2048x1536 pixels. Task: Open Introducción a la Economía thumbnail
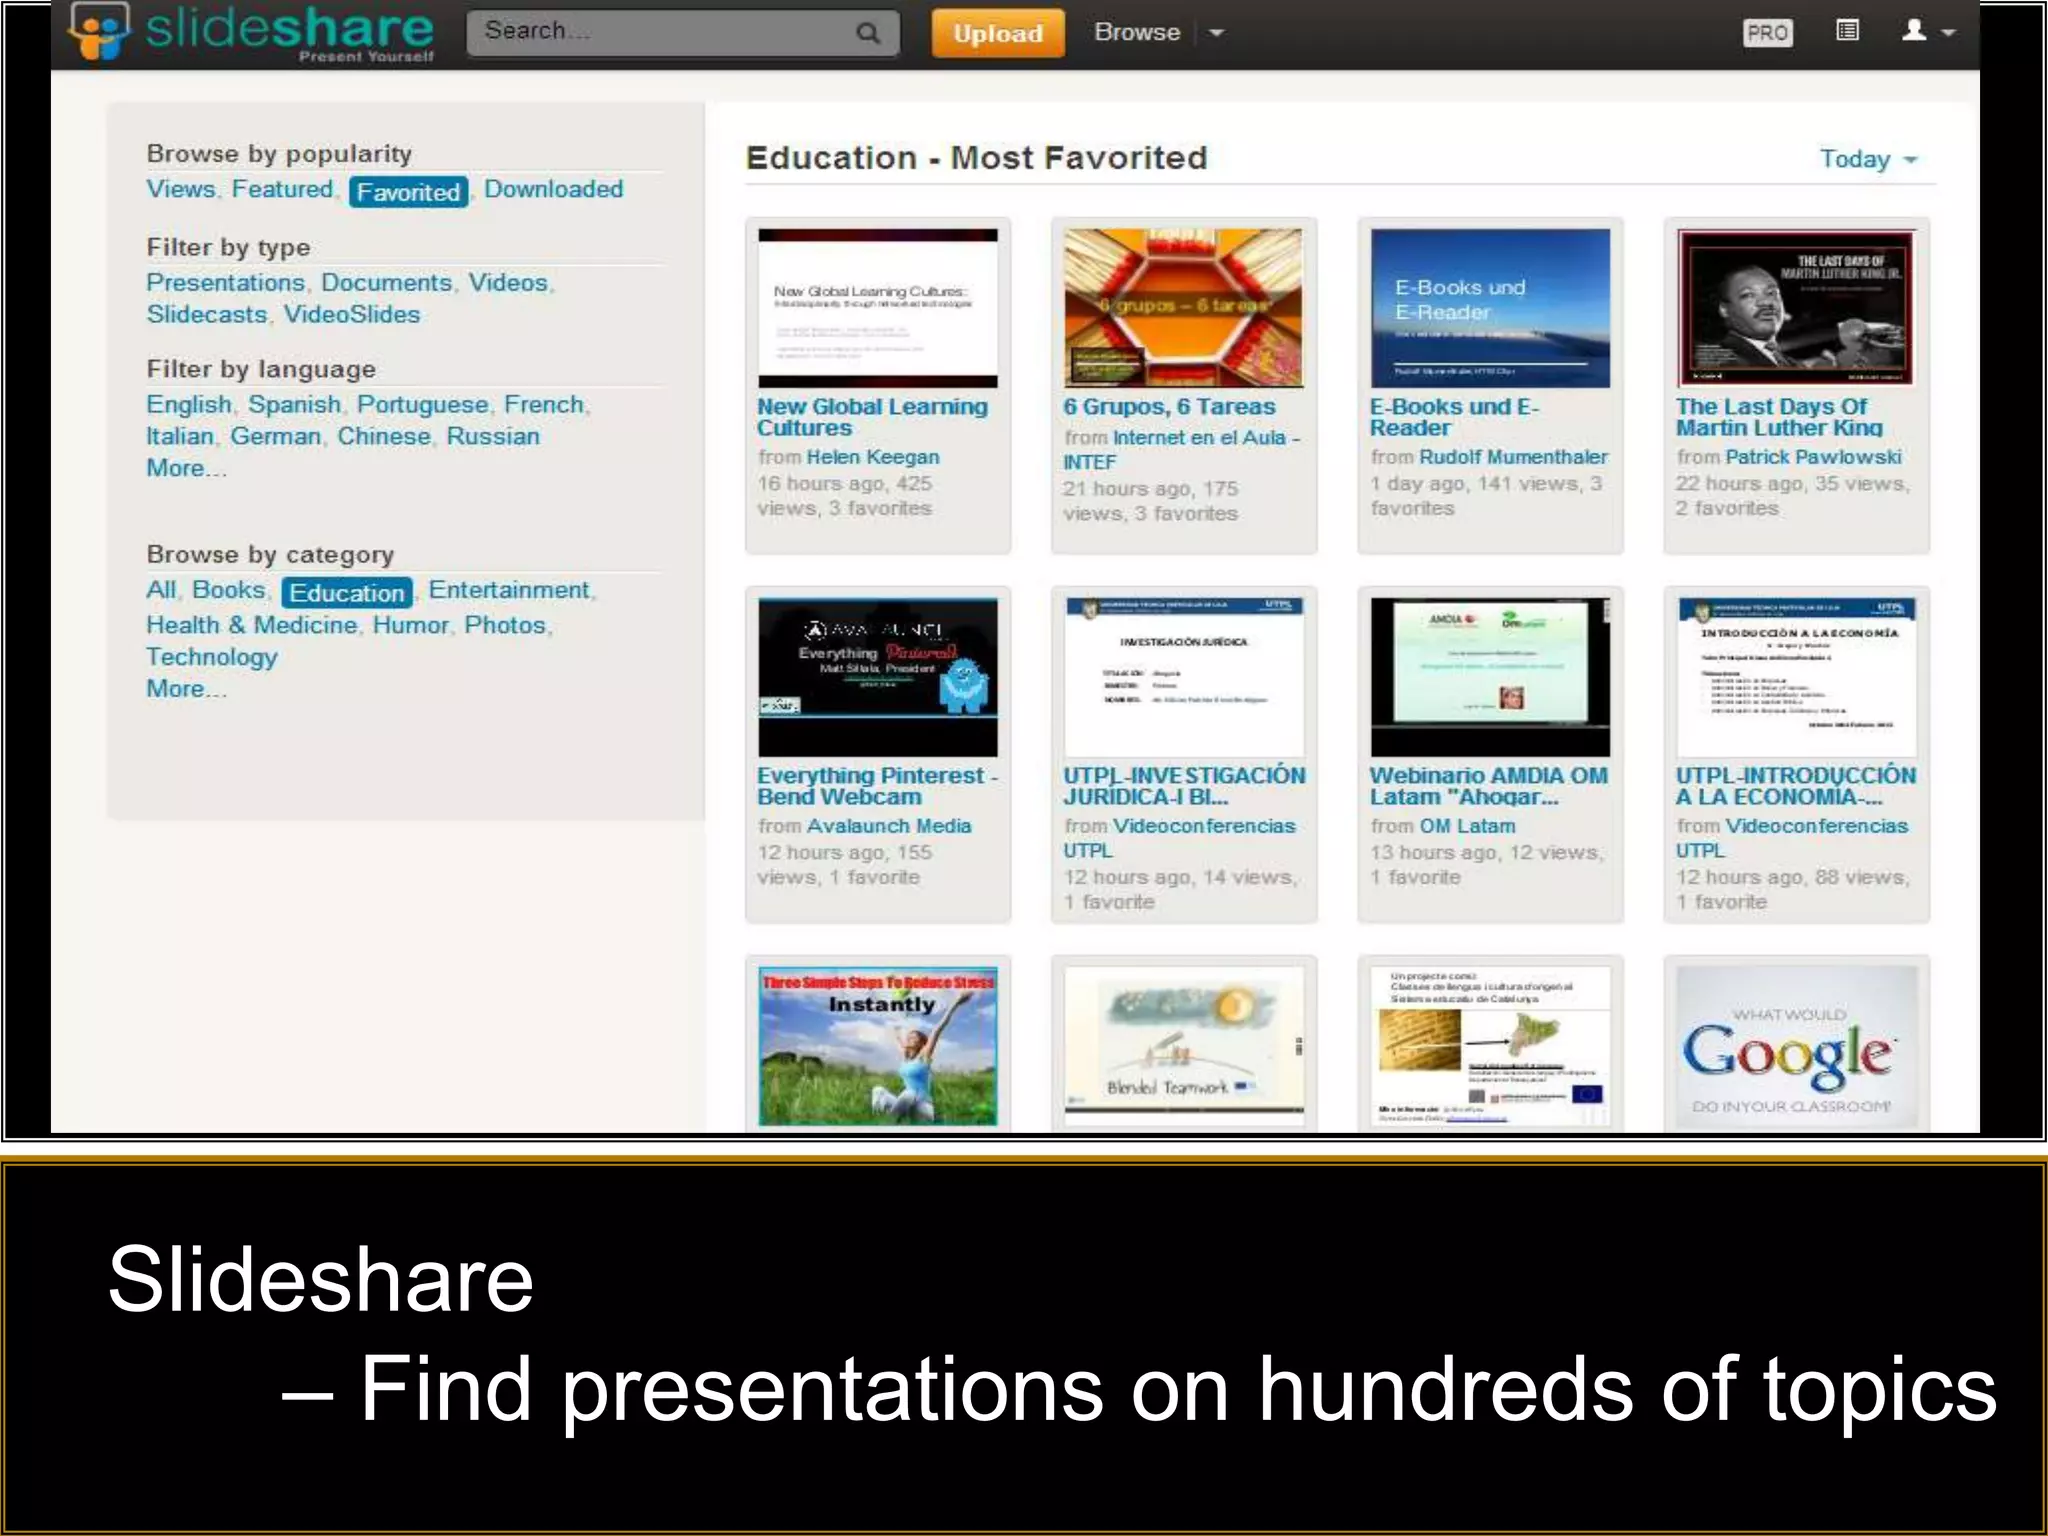point(1796,677)
